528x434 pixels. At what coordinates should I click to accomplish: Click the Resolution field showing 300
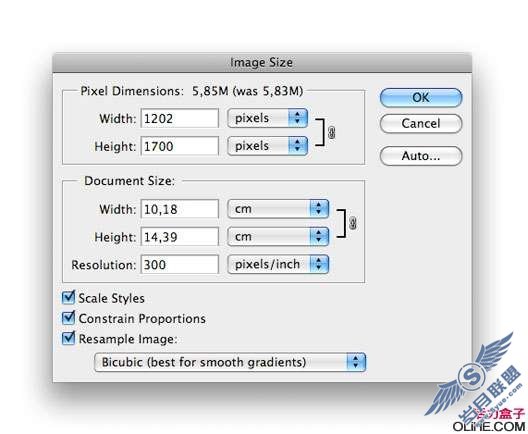tap(179, 264)
